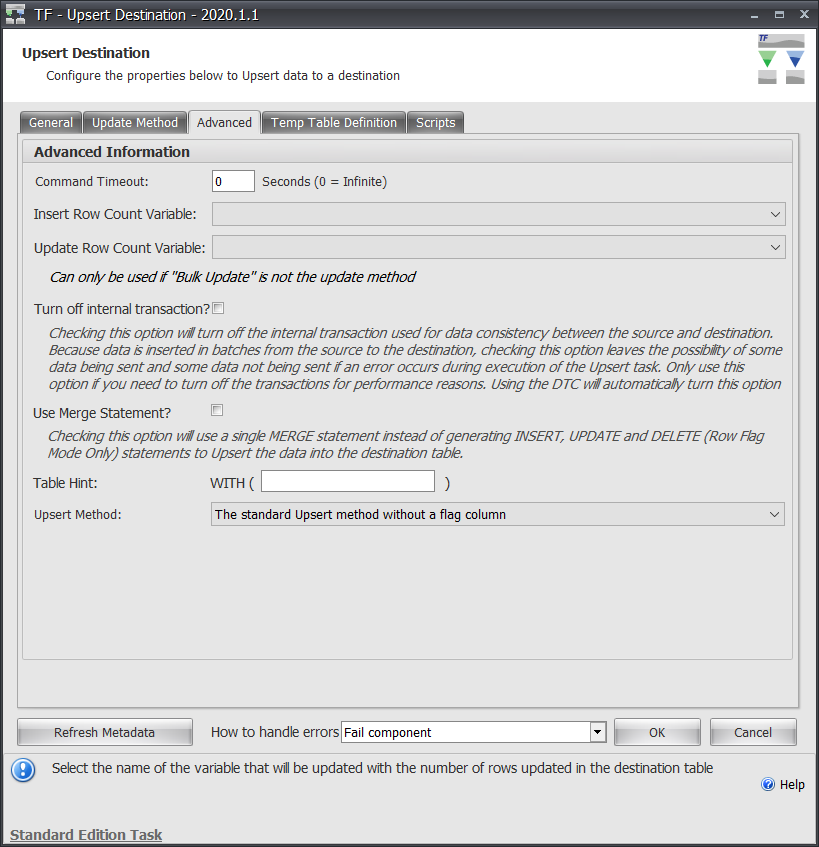Click inside the Command Timeout field
Image resolution: width=819 pixels, height=847 pixels.
pos(233,181)
